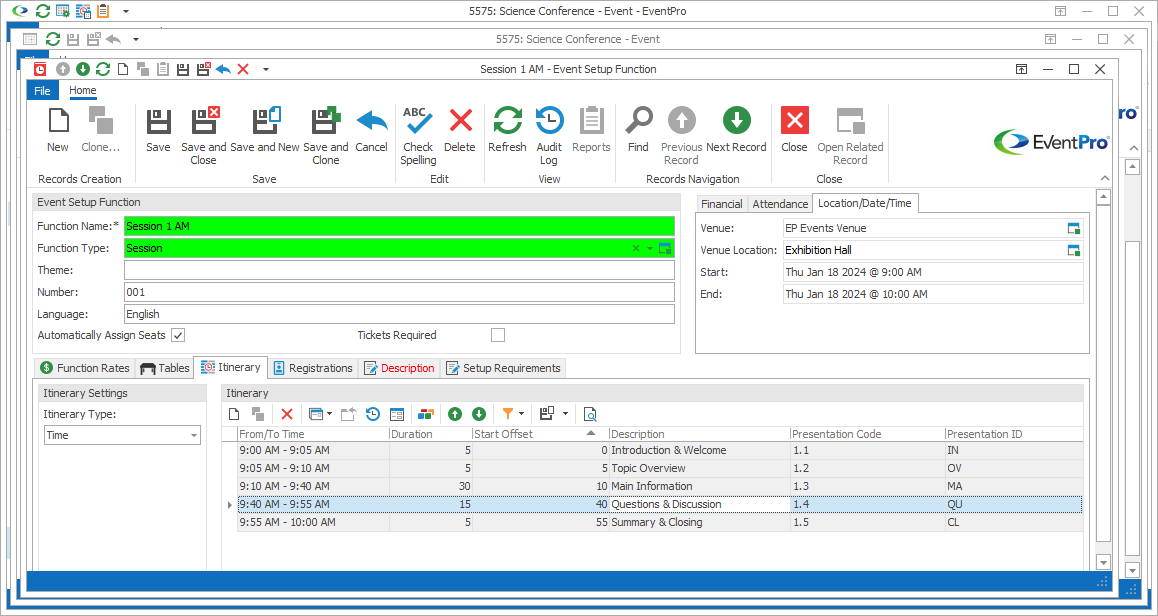The height and width of the screenshot is (616, 1158).
Task: Click the Save ribbon icon
Action: coord(158,129)
